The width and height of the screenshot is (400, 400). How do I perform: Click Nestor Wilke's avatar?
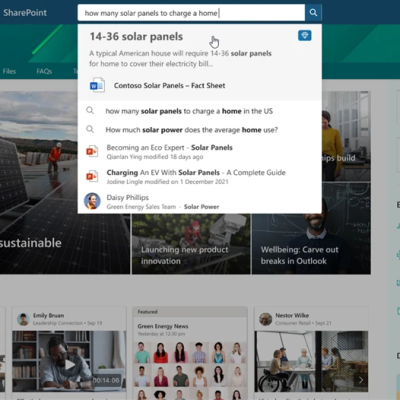[266, 319]
